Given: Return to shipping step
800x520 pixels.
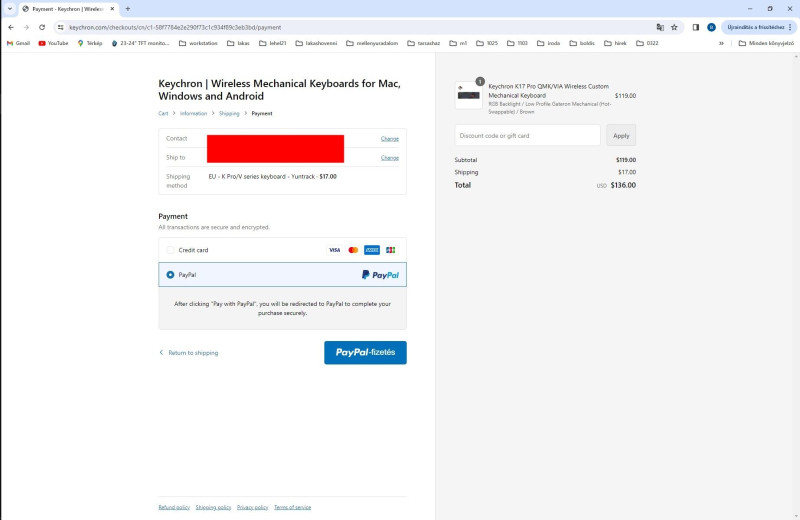Looking at the screenshot, I should pyautogui.click(x=189, y=353).
